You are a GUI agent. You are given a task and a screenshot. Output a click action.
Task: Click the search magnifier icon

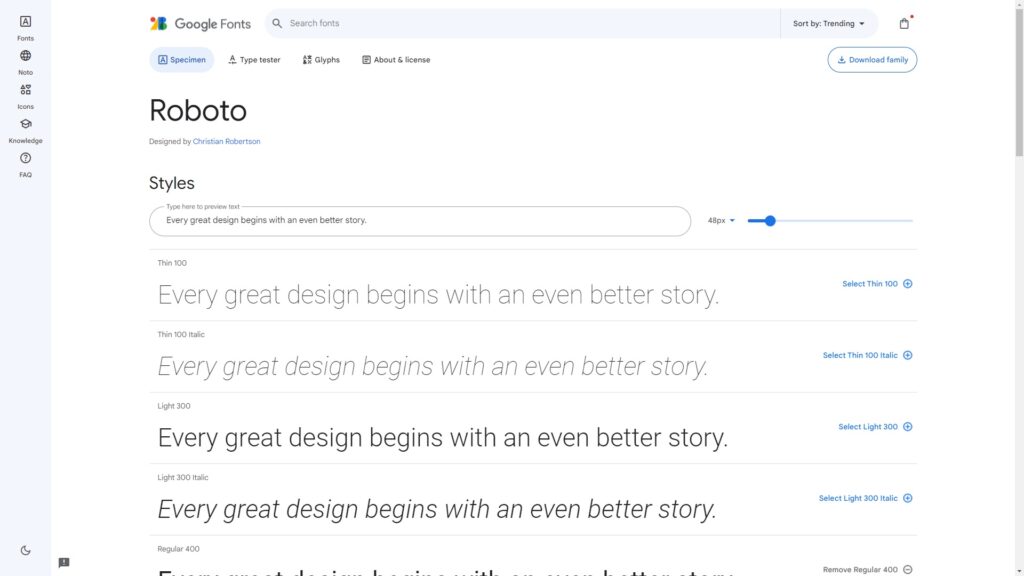275,22
